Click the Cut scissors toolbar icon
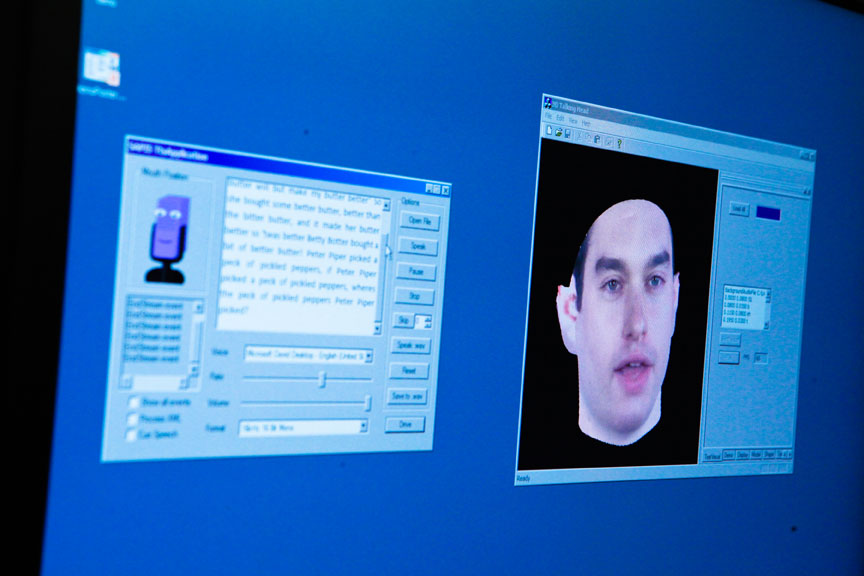The height and width of the screenshot is (576, 864). coord(580,136)
